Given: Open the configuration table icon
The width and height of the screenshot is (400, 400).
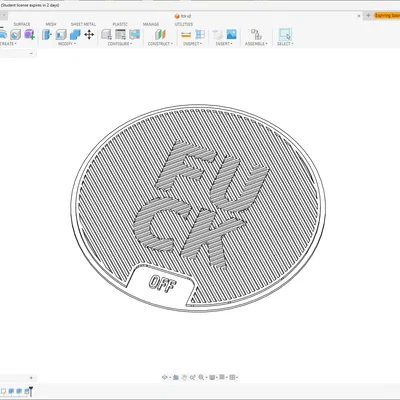Looking at the screenshot, I should (120, 34).
